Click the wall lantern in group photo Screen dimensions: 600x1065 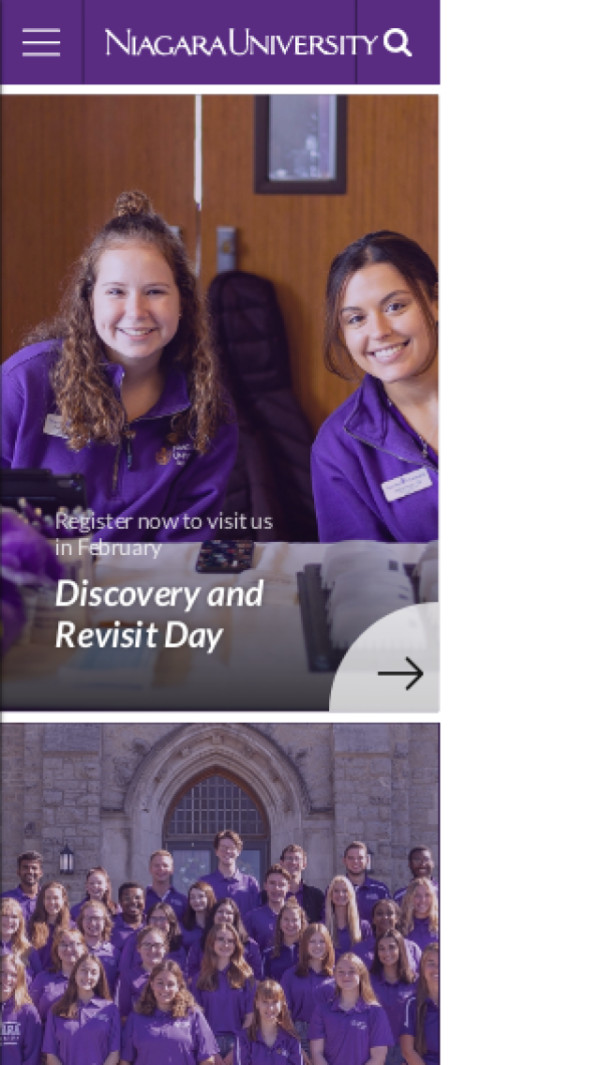pos(67,859)
